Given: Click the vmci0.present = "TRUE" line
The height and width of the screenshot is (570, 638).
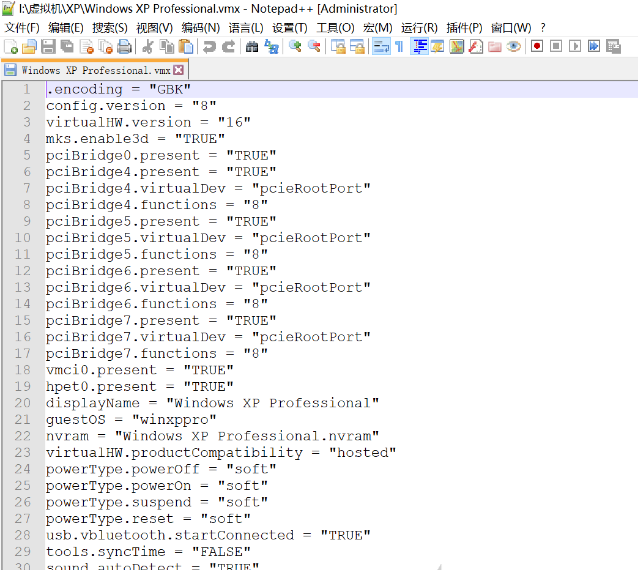Looking at the screenshot, I should click(140, 370).
